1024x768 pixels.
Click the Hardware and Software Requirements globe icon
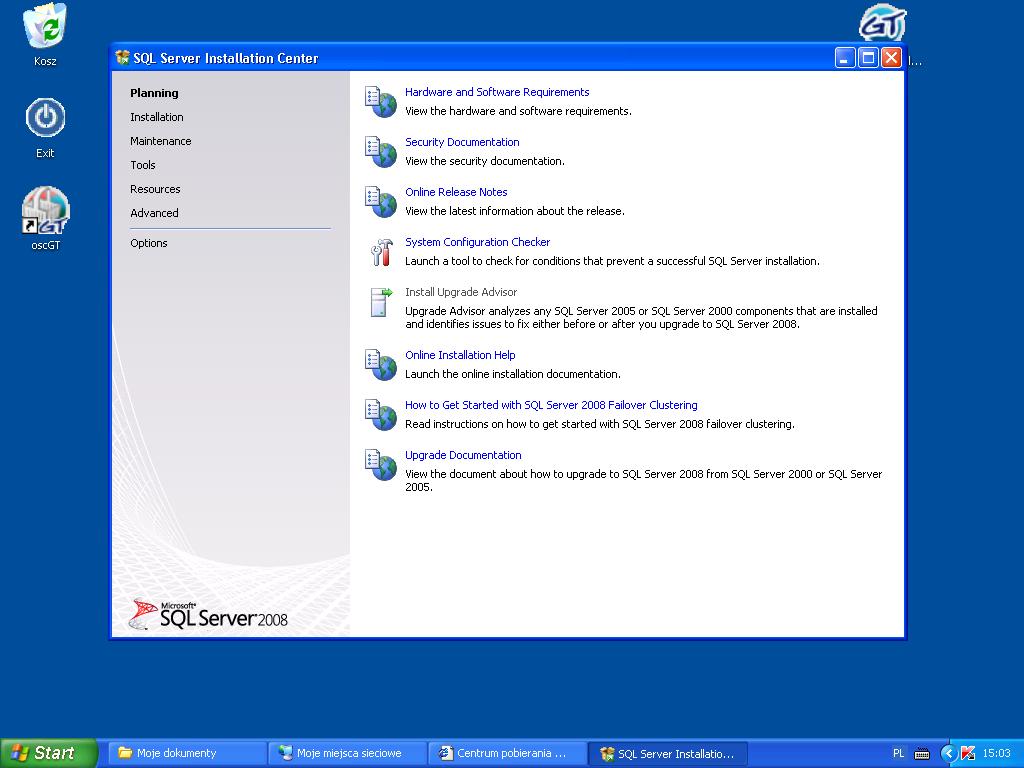click(x=381, y=102)
